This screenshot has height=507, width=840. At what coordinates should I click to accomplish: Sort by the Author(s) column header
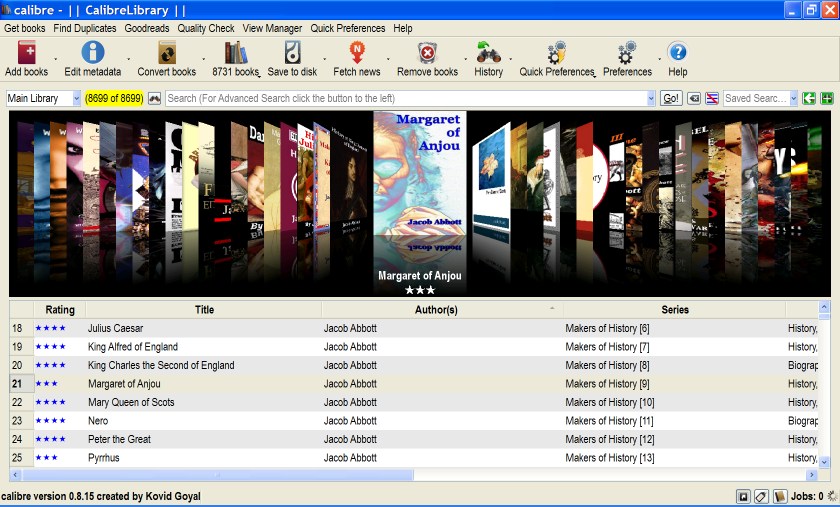pos(442,310)
